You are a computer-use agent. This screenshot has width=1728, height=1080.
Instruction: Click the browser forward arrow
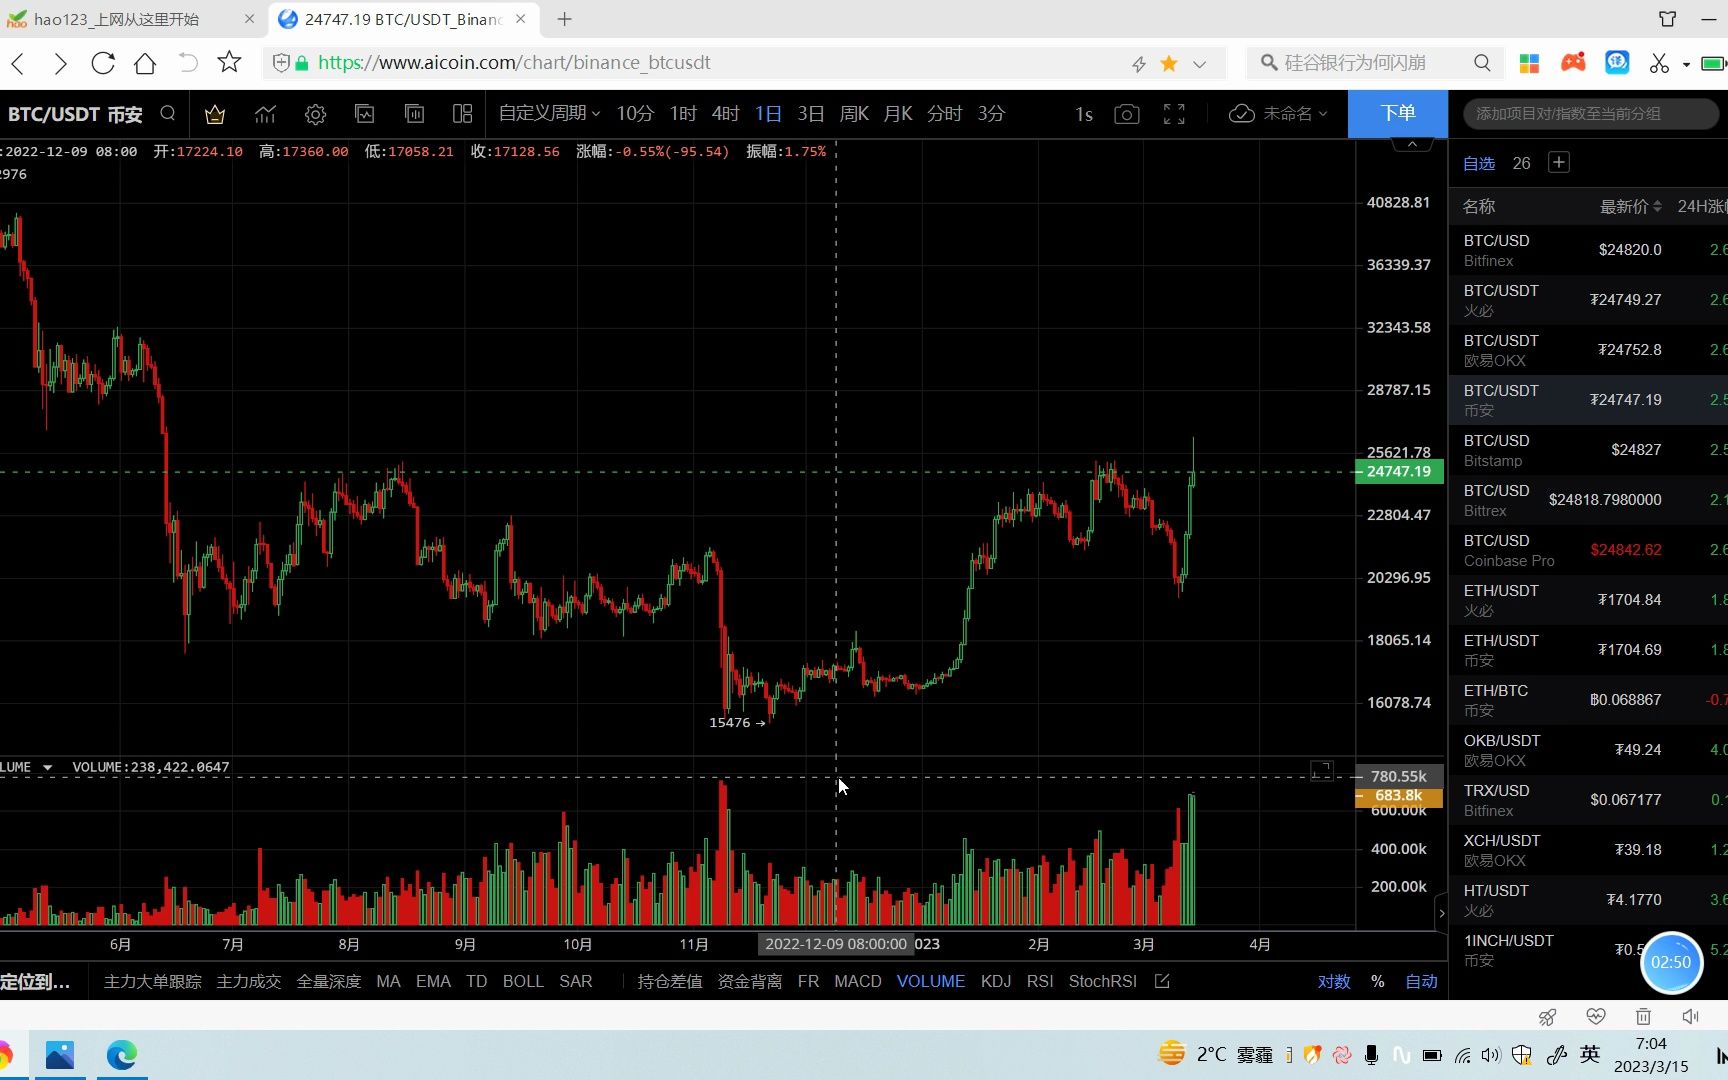(60, 63)
